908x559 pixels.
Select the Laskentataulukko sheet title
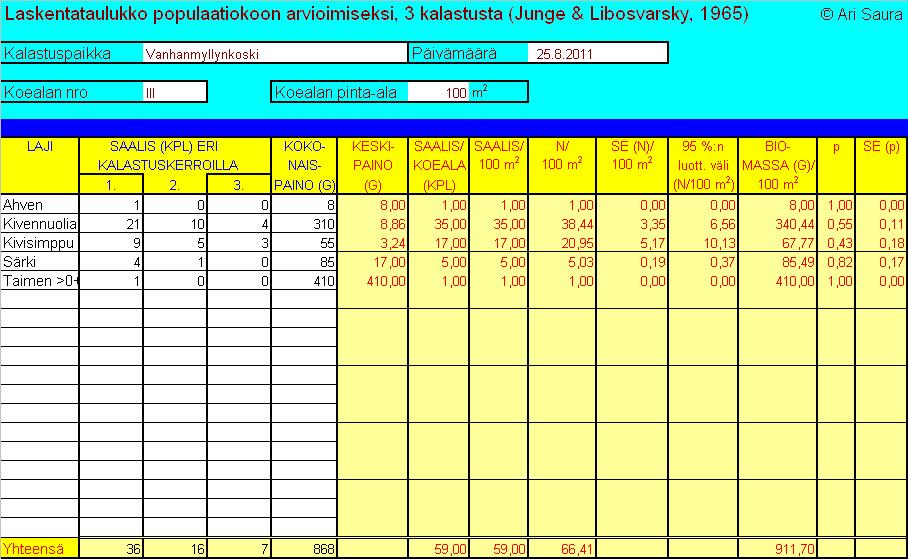(x=376, y=14)
